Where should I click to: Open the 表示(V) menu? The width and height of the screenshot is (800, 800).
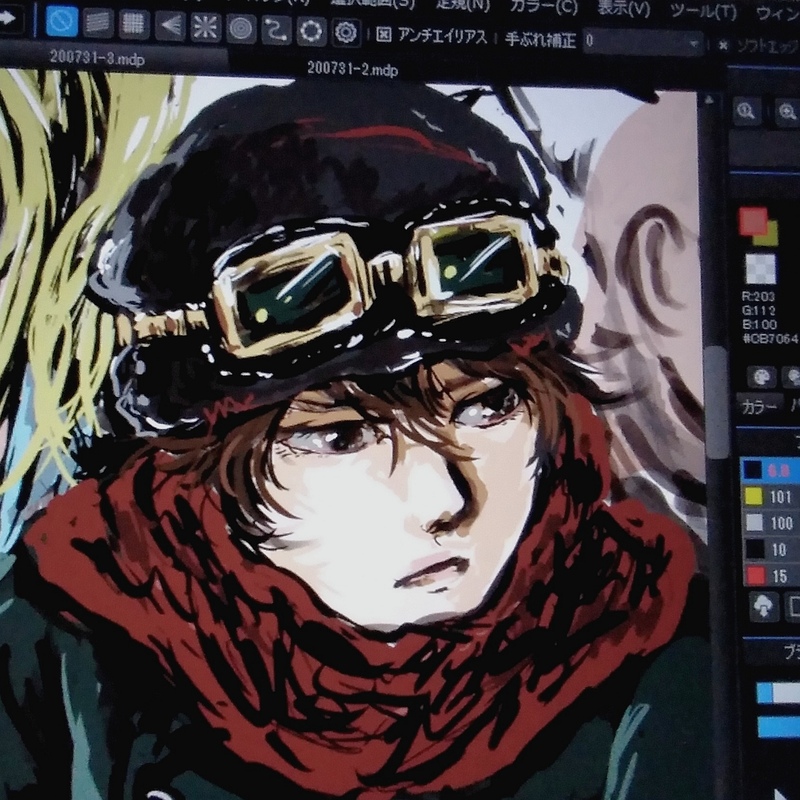[624, 8]
